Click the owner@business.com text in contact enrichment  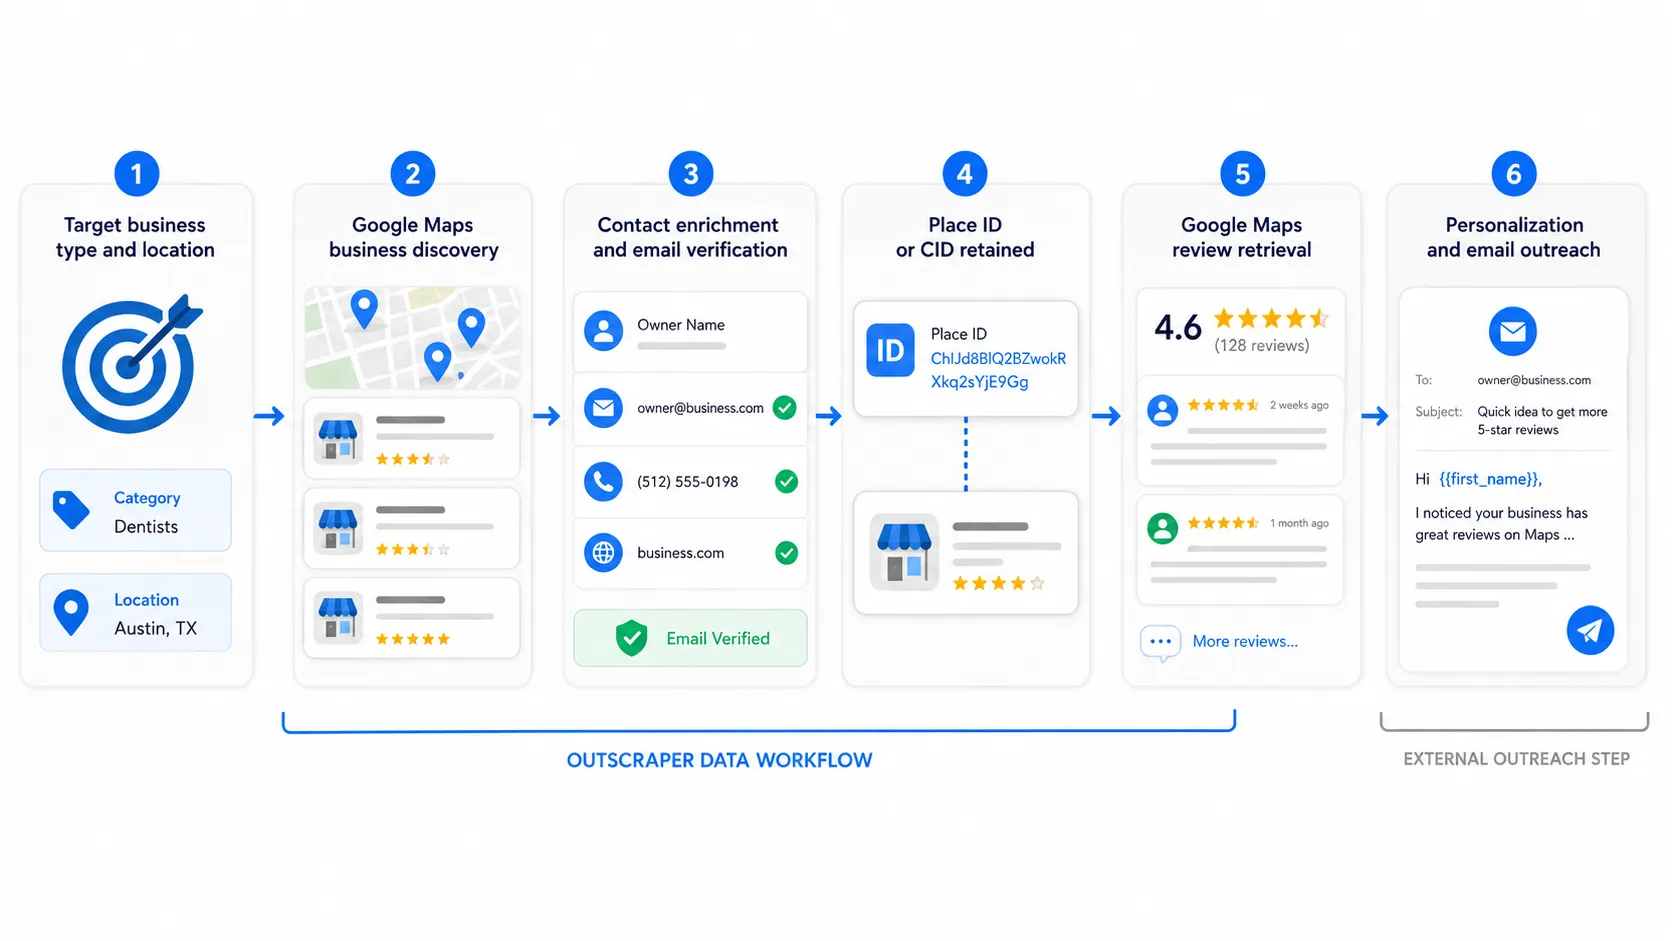pyautogui.click(x=700, y=408)
